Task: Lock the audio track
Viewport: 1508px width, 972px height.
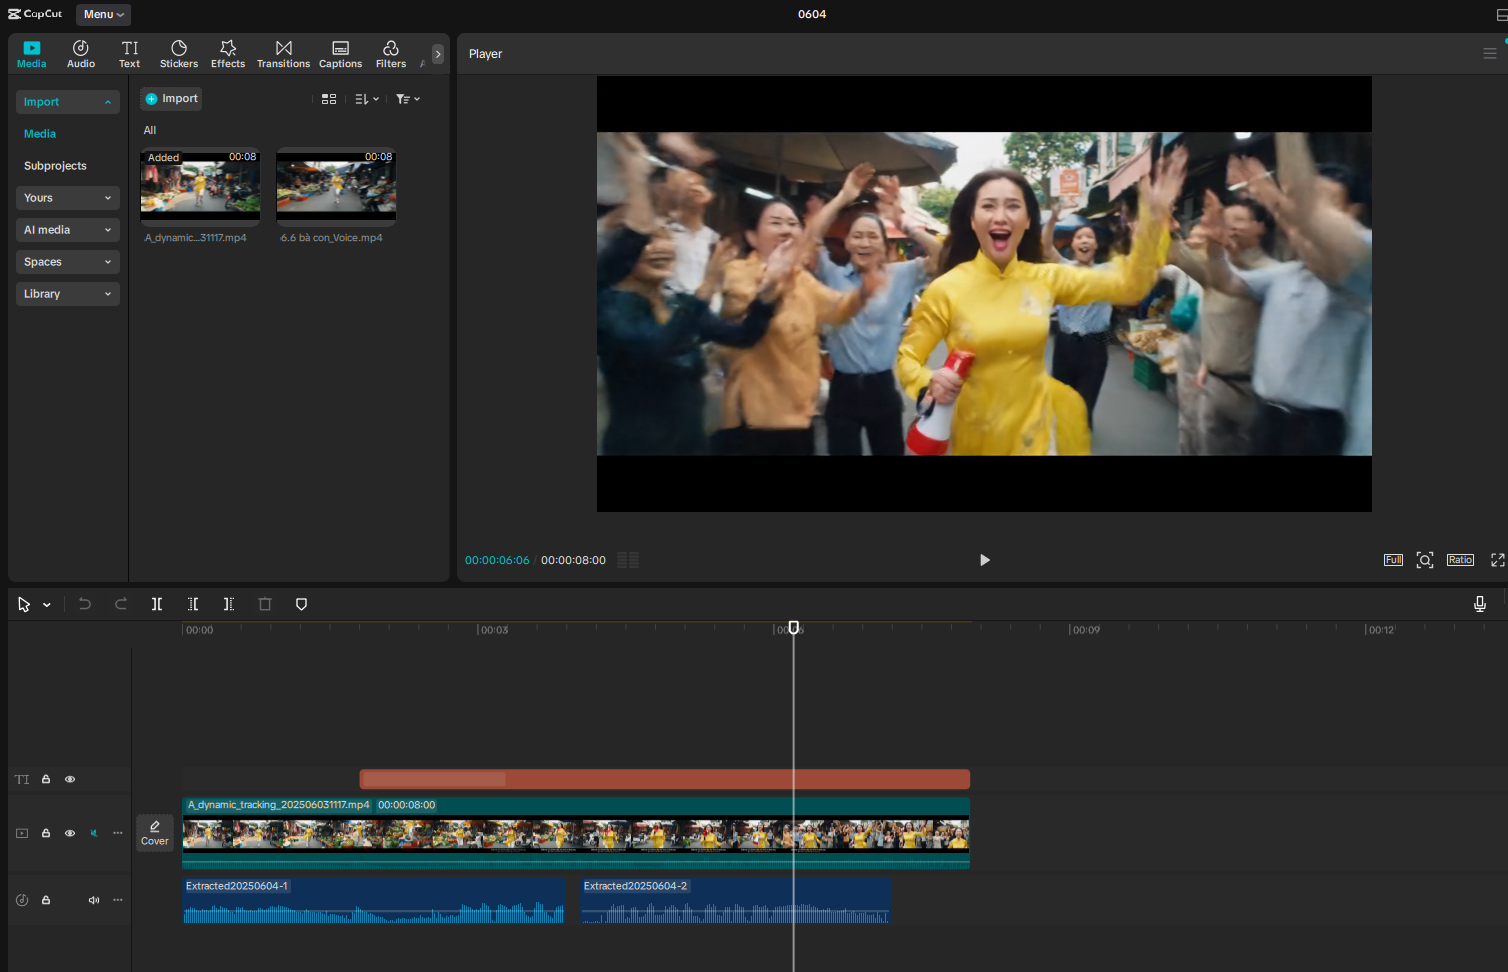Action: [46, 900]
